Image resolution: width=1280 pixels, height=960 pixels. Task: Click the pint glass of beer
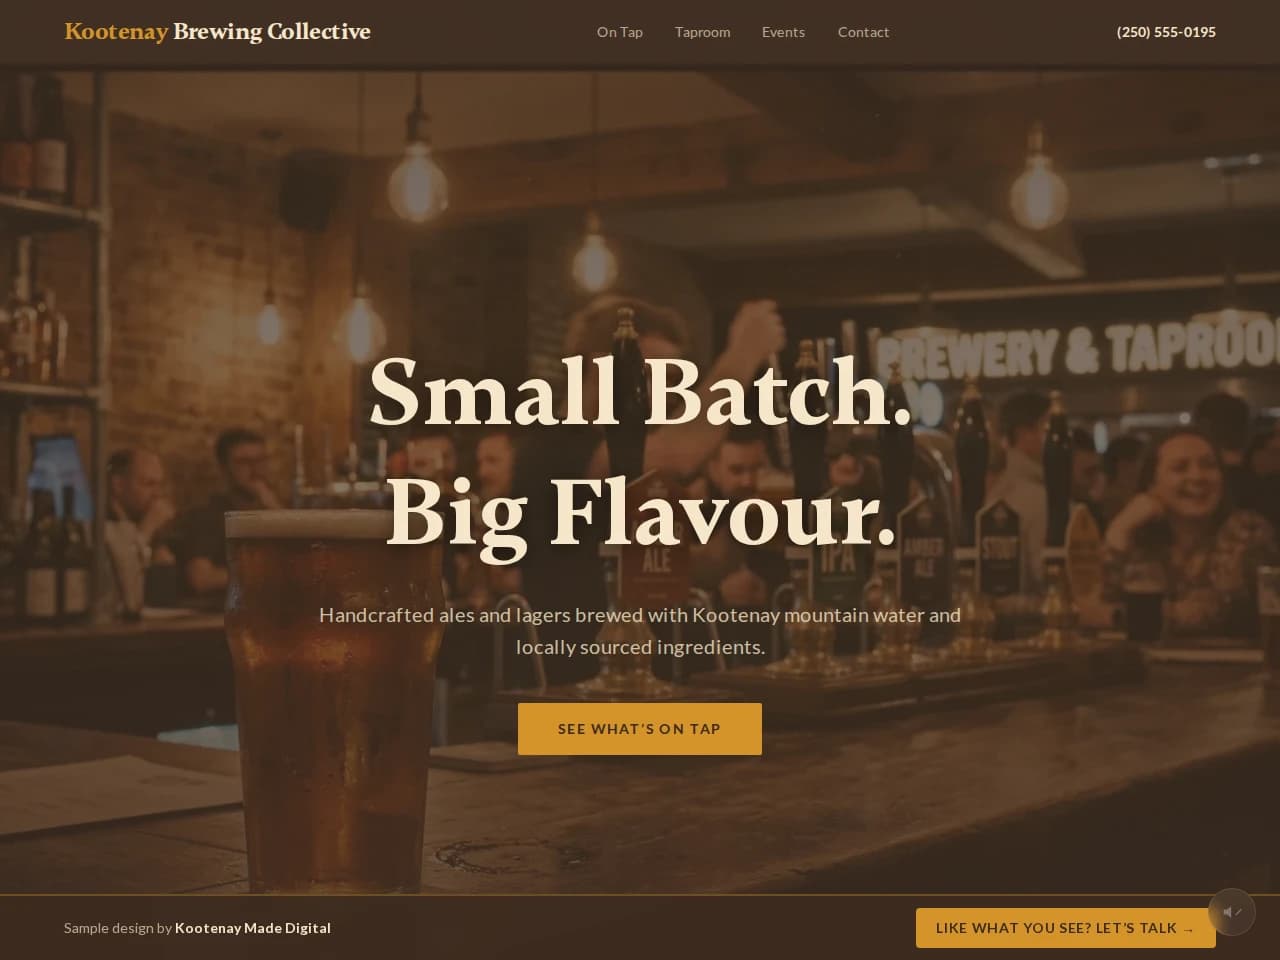click(331, 700)
